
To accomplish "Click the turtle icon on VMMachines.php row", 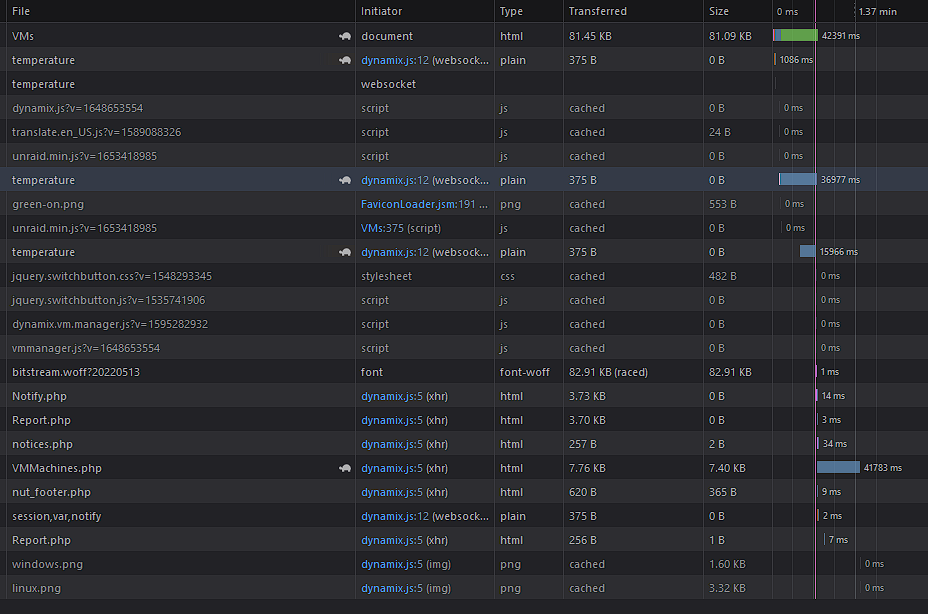I will [344, 468].
